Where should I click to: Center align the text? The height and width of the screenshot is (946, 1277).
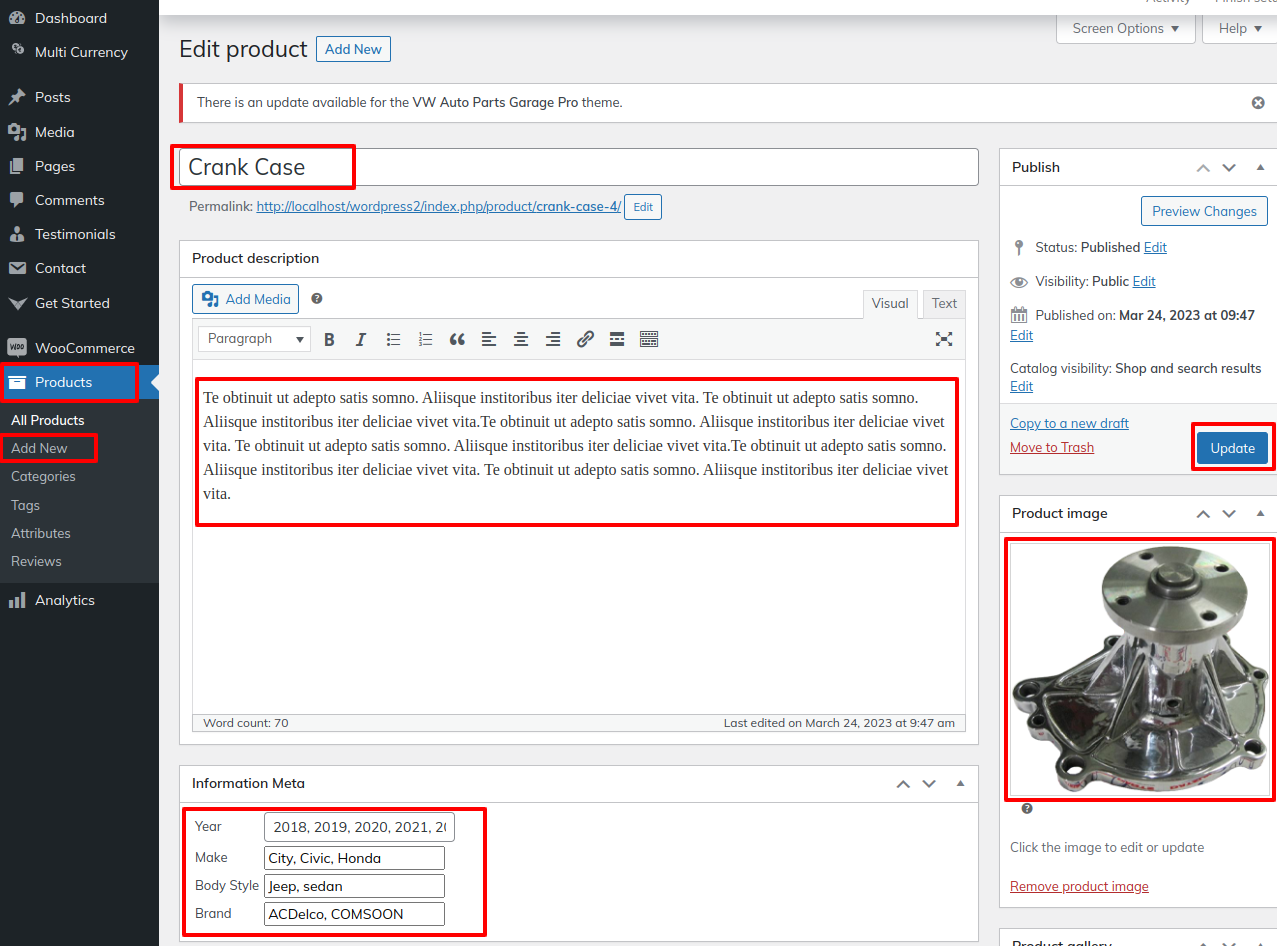coord(521,340)
